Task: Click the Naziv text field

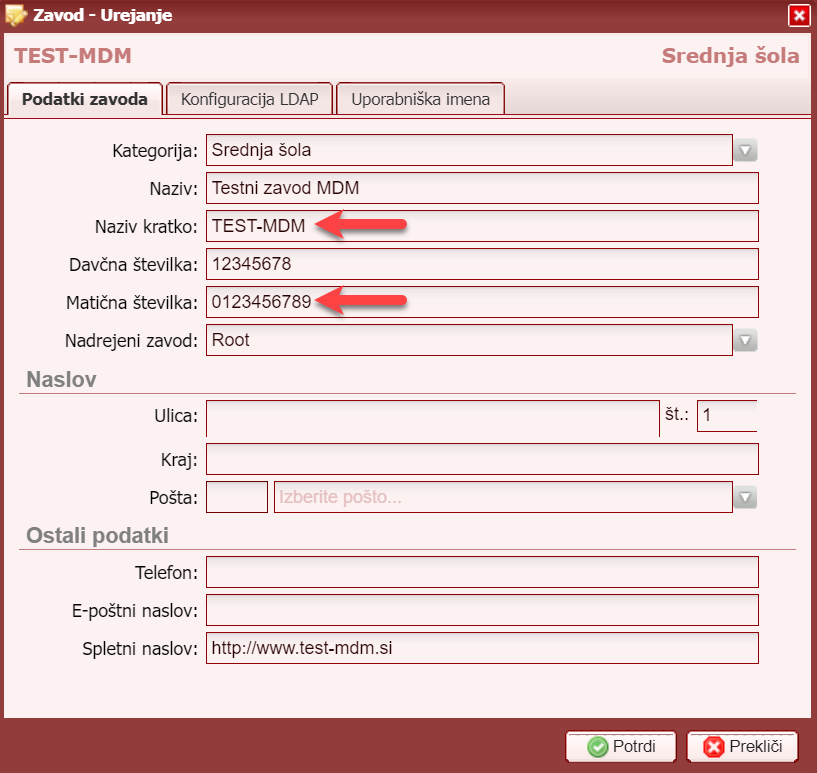Action: 482,188
